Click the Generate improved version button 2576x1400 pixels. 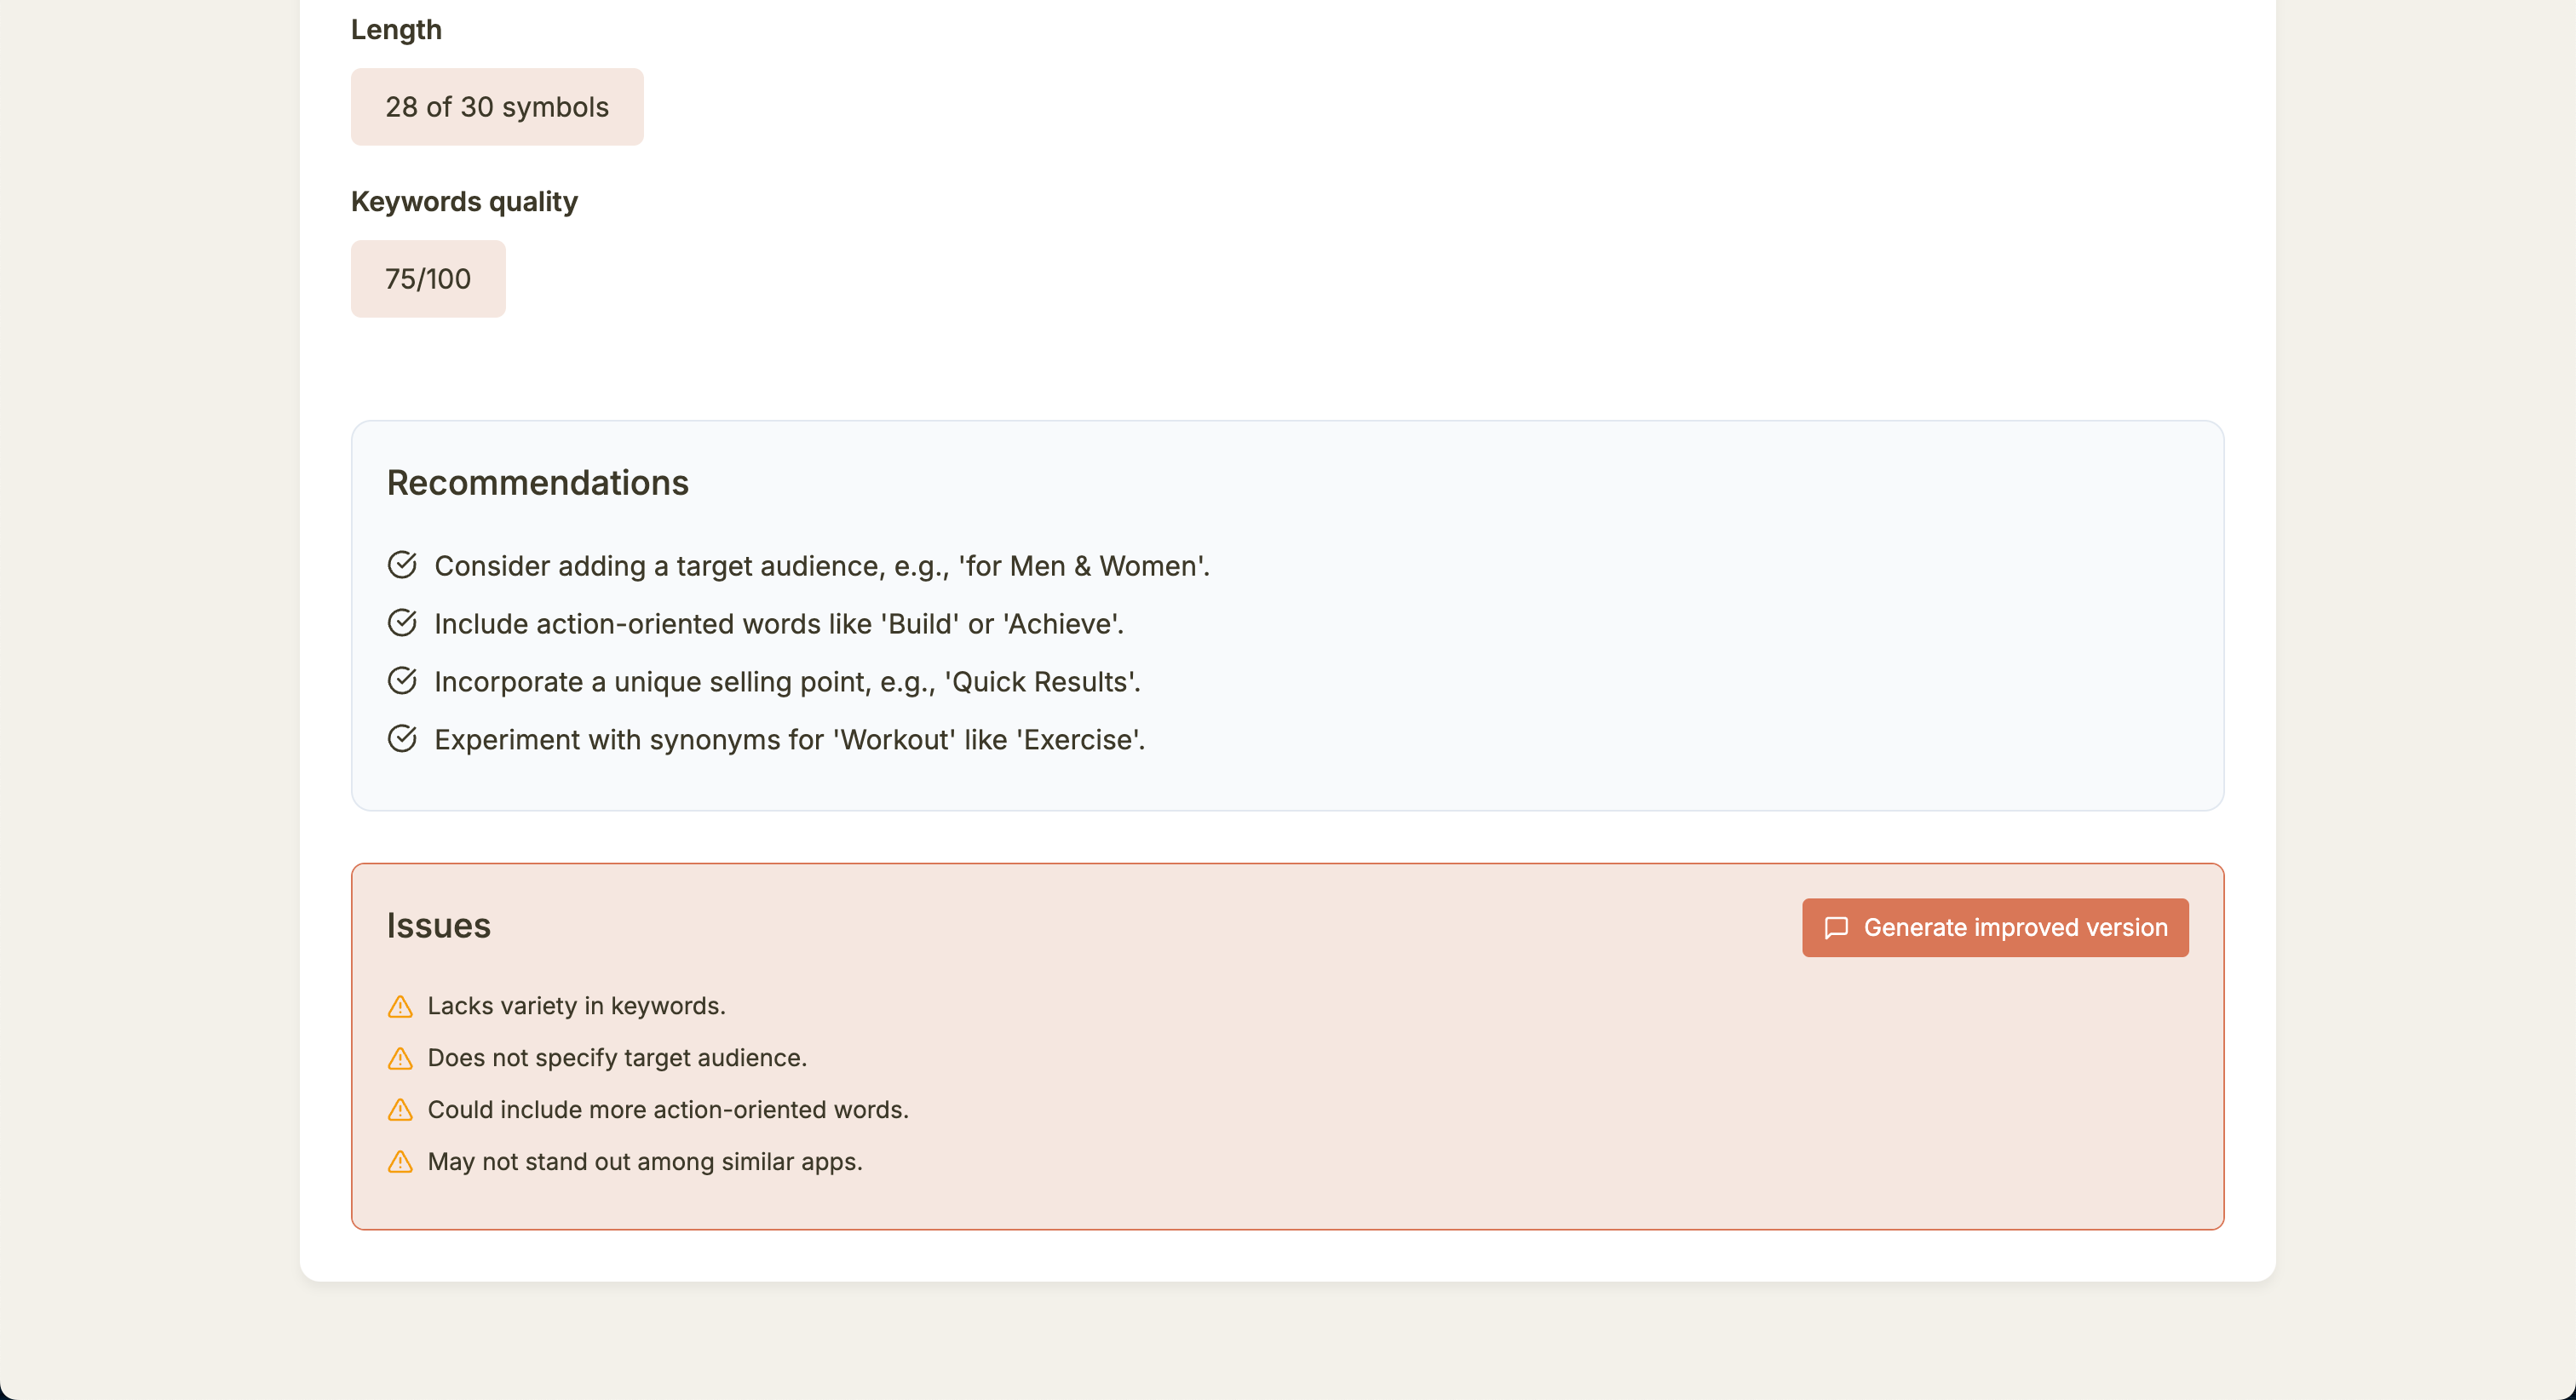(1995, 927)
